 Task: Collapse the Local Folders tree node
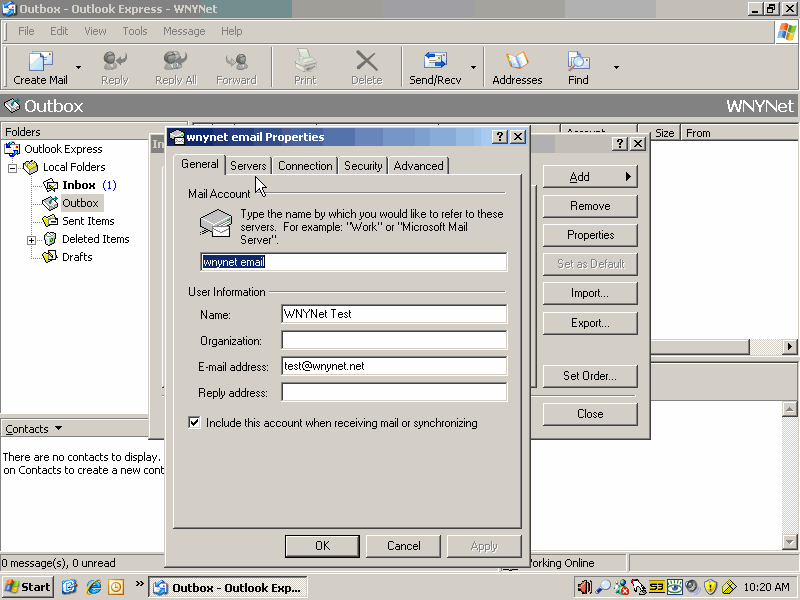(12, 168)
